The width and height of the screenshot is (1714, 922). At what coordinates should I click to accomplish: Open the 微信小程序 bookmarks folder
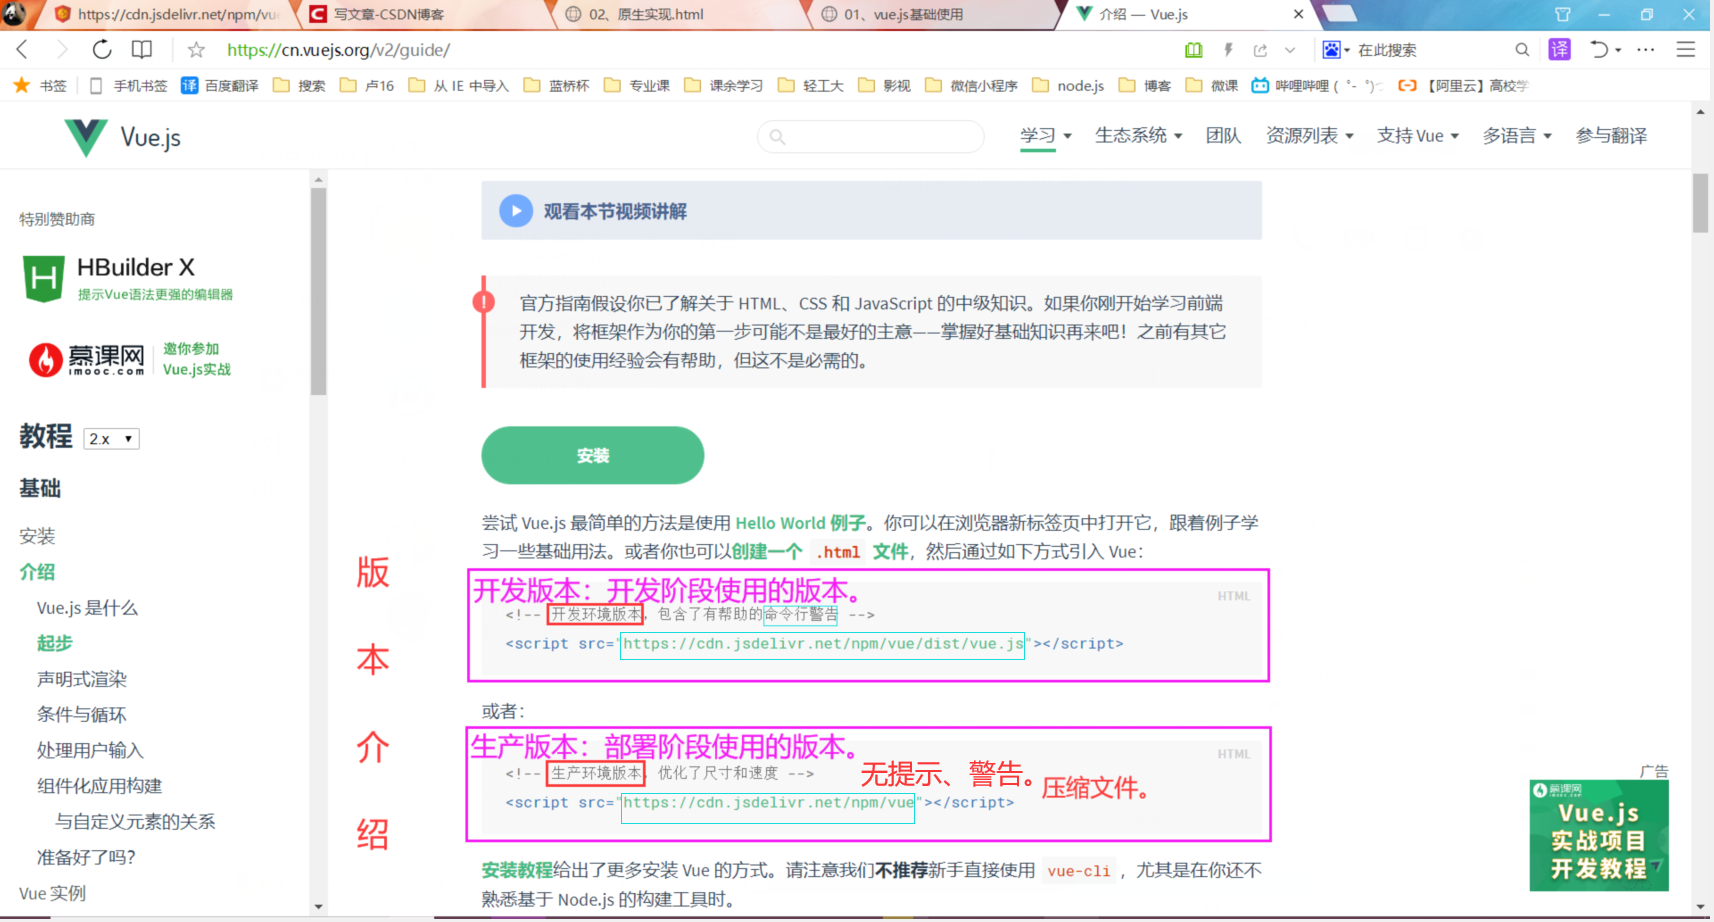971,85
